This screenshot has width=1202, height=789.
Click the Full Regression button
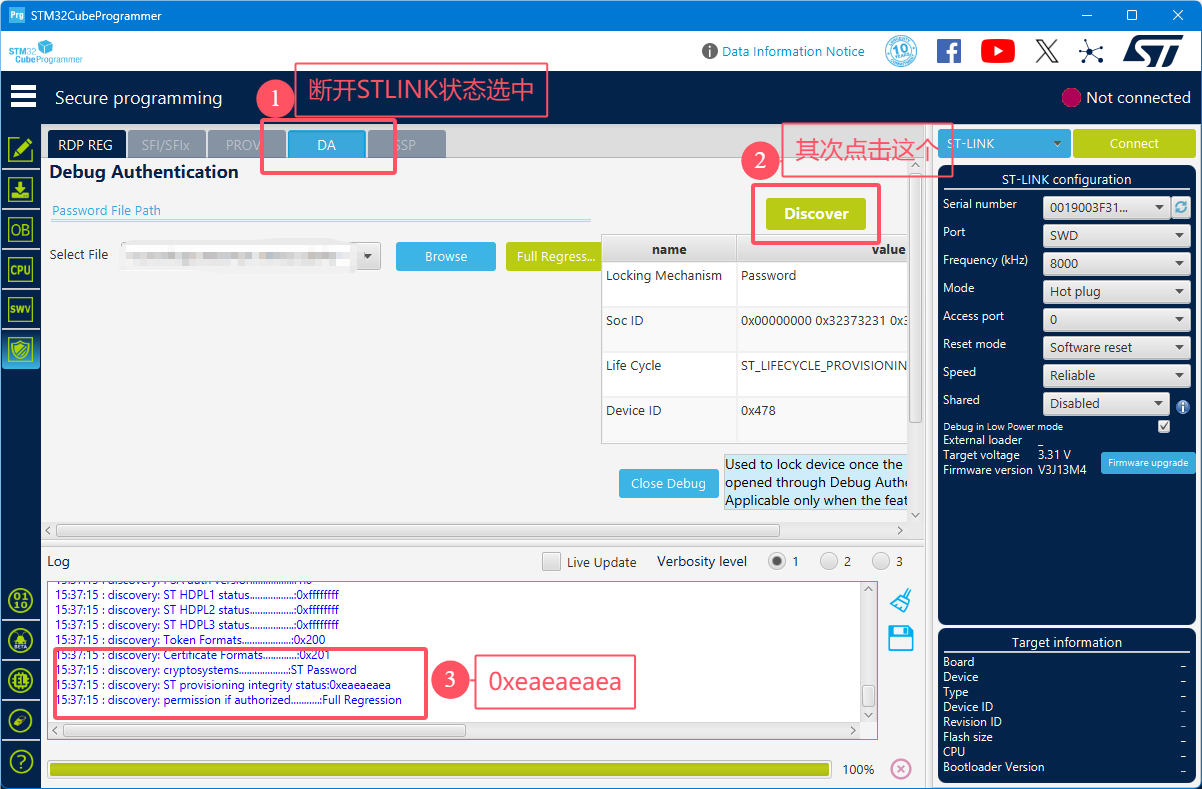pos(553,256)
